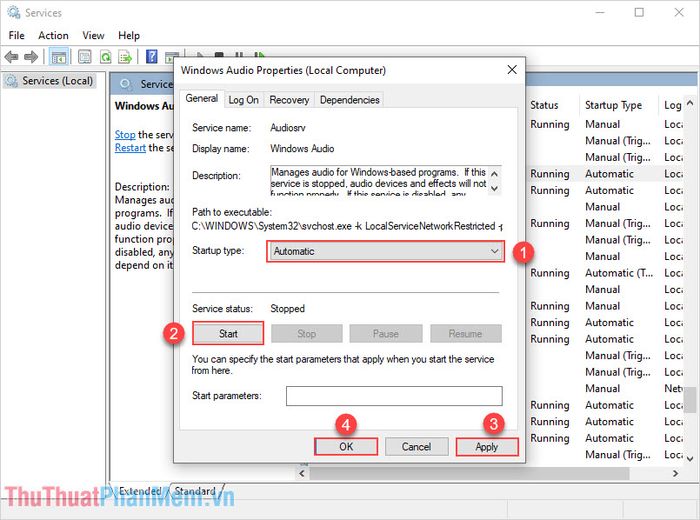The height and width of the screenshot is (520, 700).
Task: Toggle Show/Hide Console Tree toolbar icon
Action: pyautogui.click(x=59, y=57)
